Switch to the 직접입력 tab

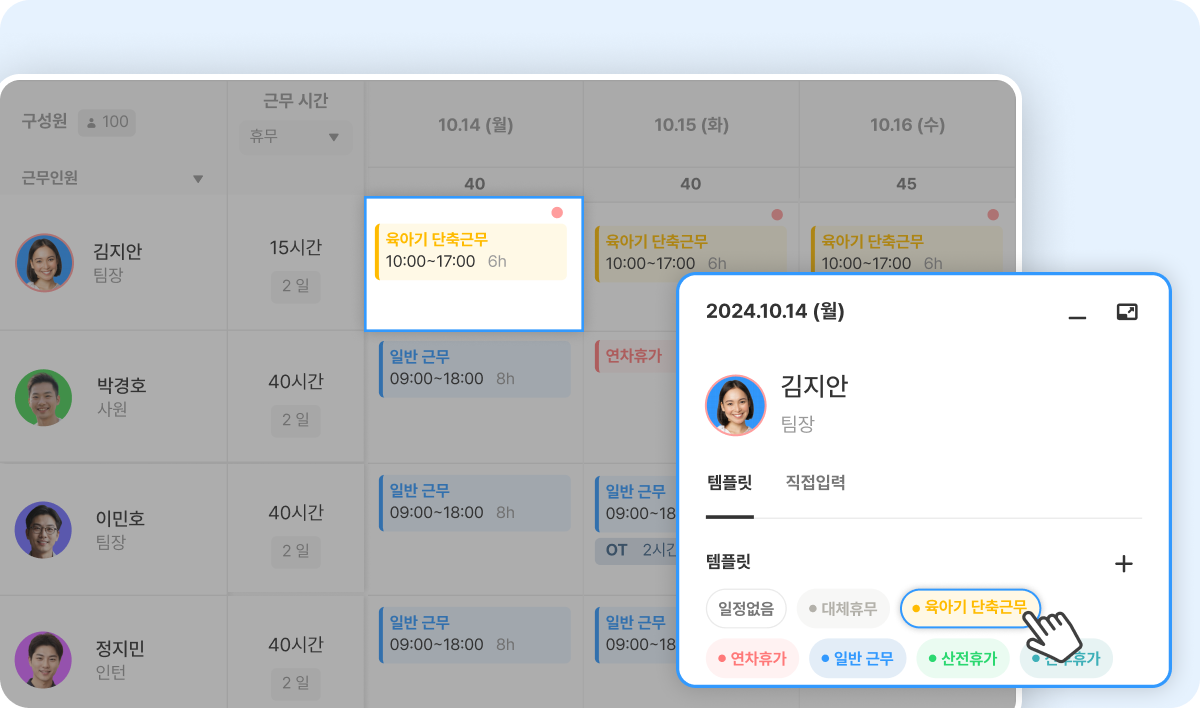coord(815,483)
